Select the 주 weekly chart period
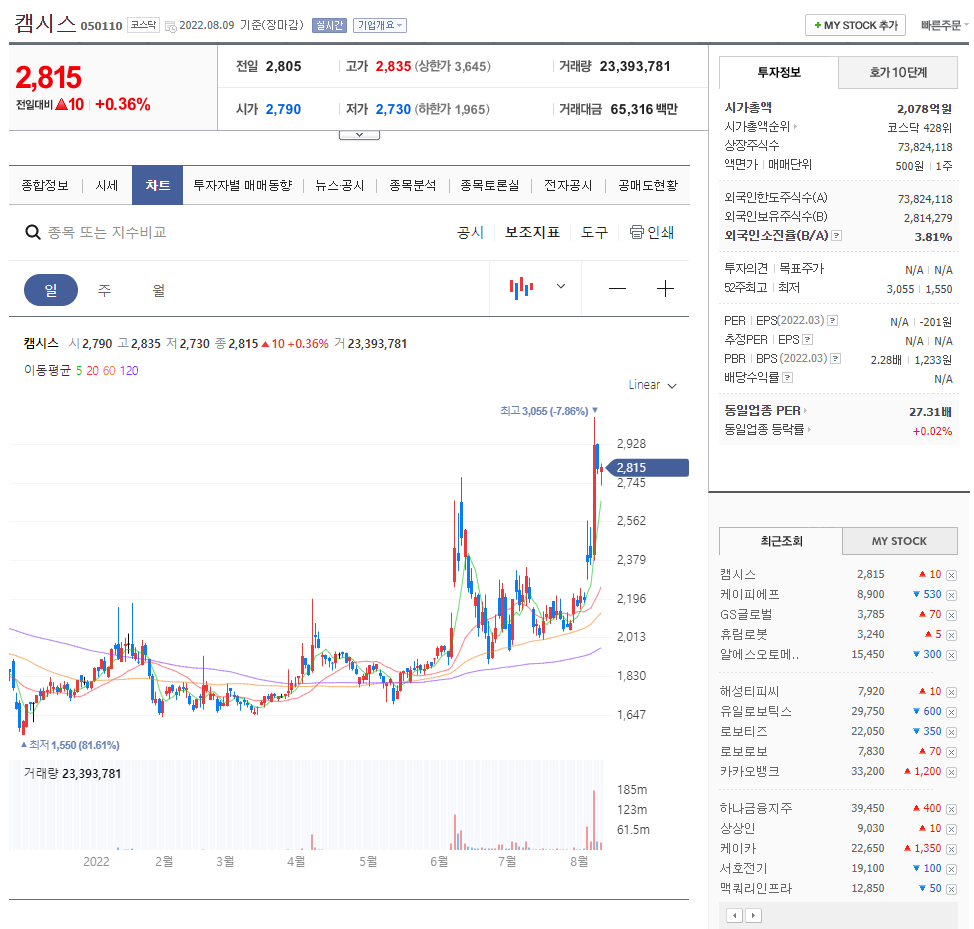 [104, 290]
